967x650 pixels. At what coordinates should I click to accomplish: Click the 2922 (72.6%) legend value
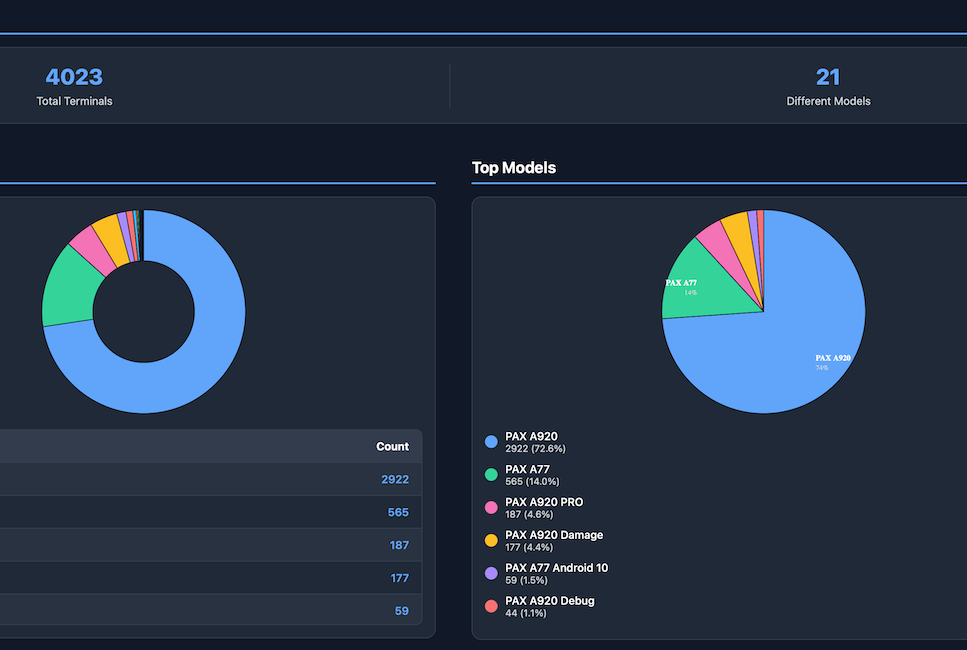coord(535,448)
